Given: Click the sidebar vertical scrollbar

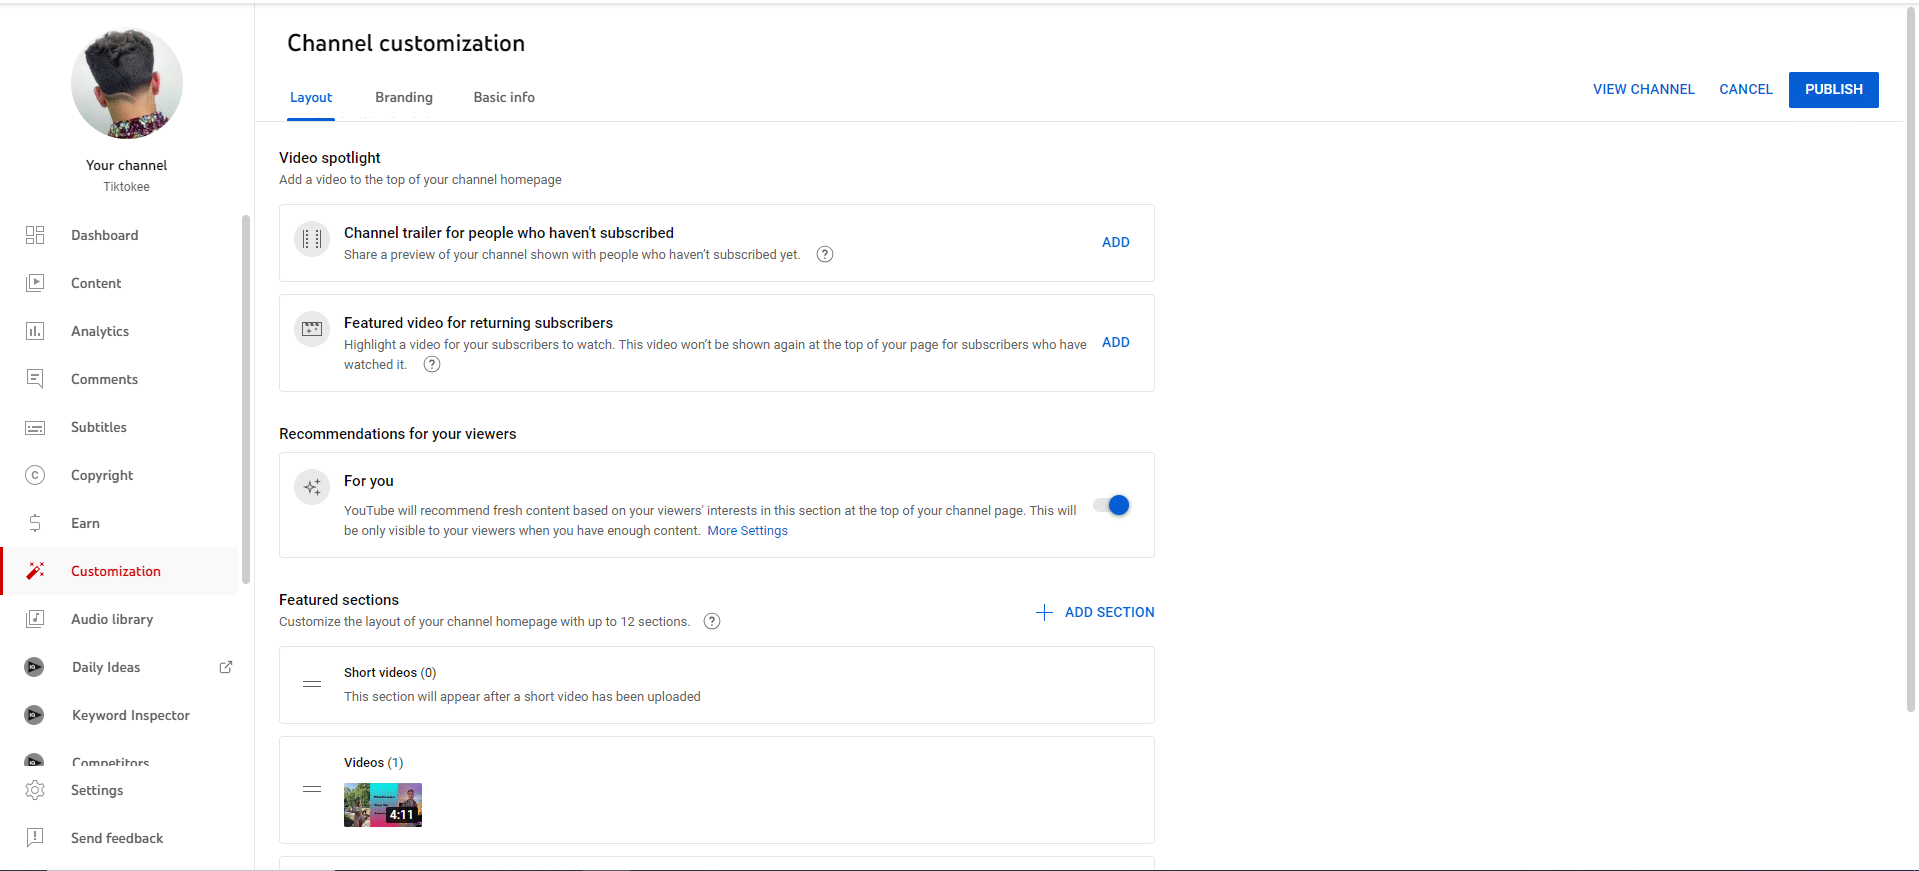Looking at the screenshot, I should [246, 400].
